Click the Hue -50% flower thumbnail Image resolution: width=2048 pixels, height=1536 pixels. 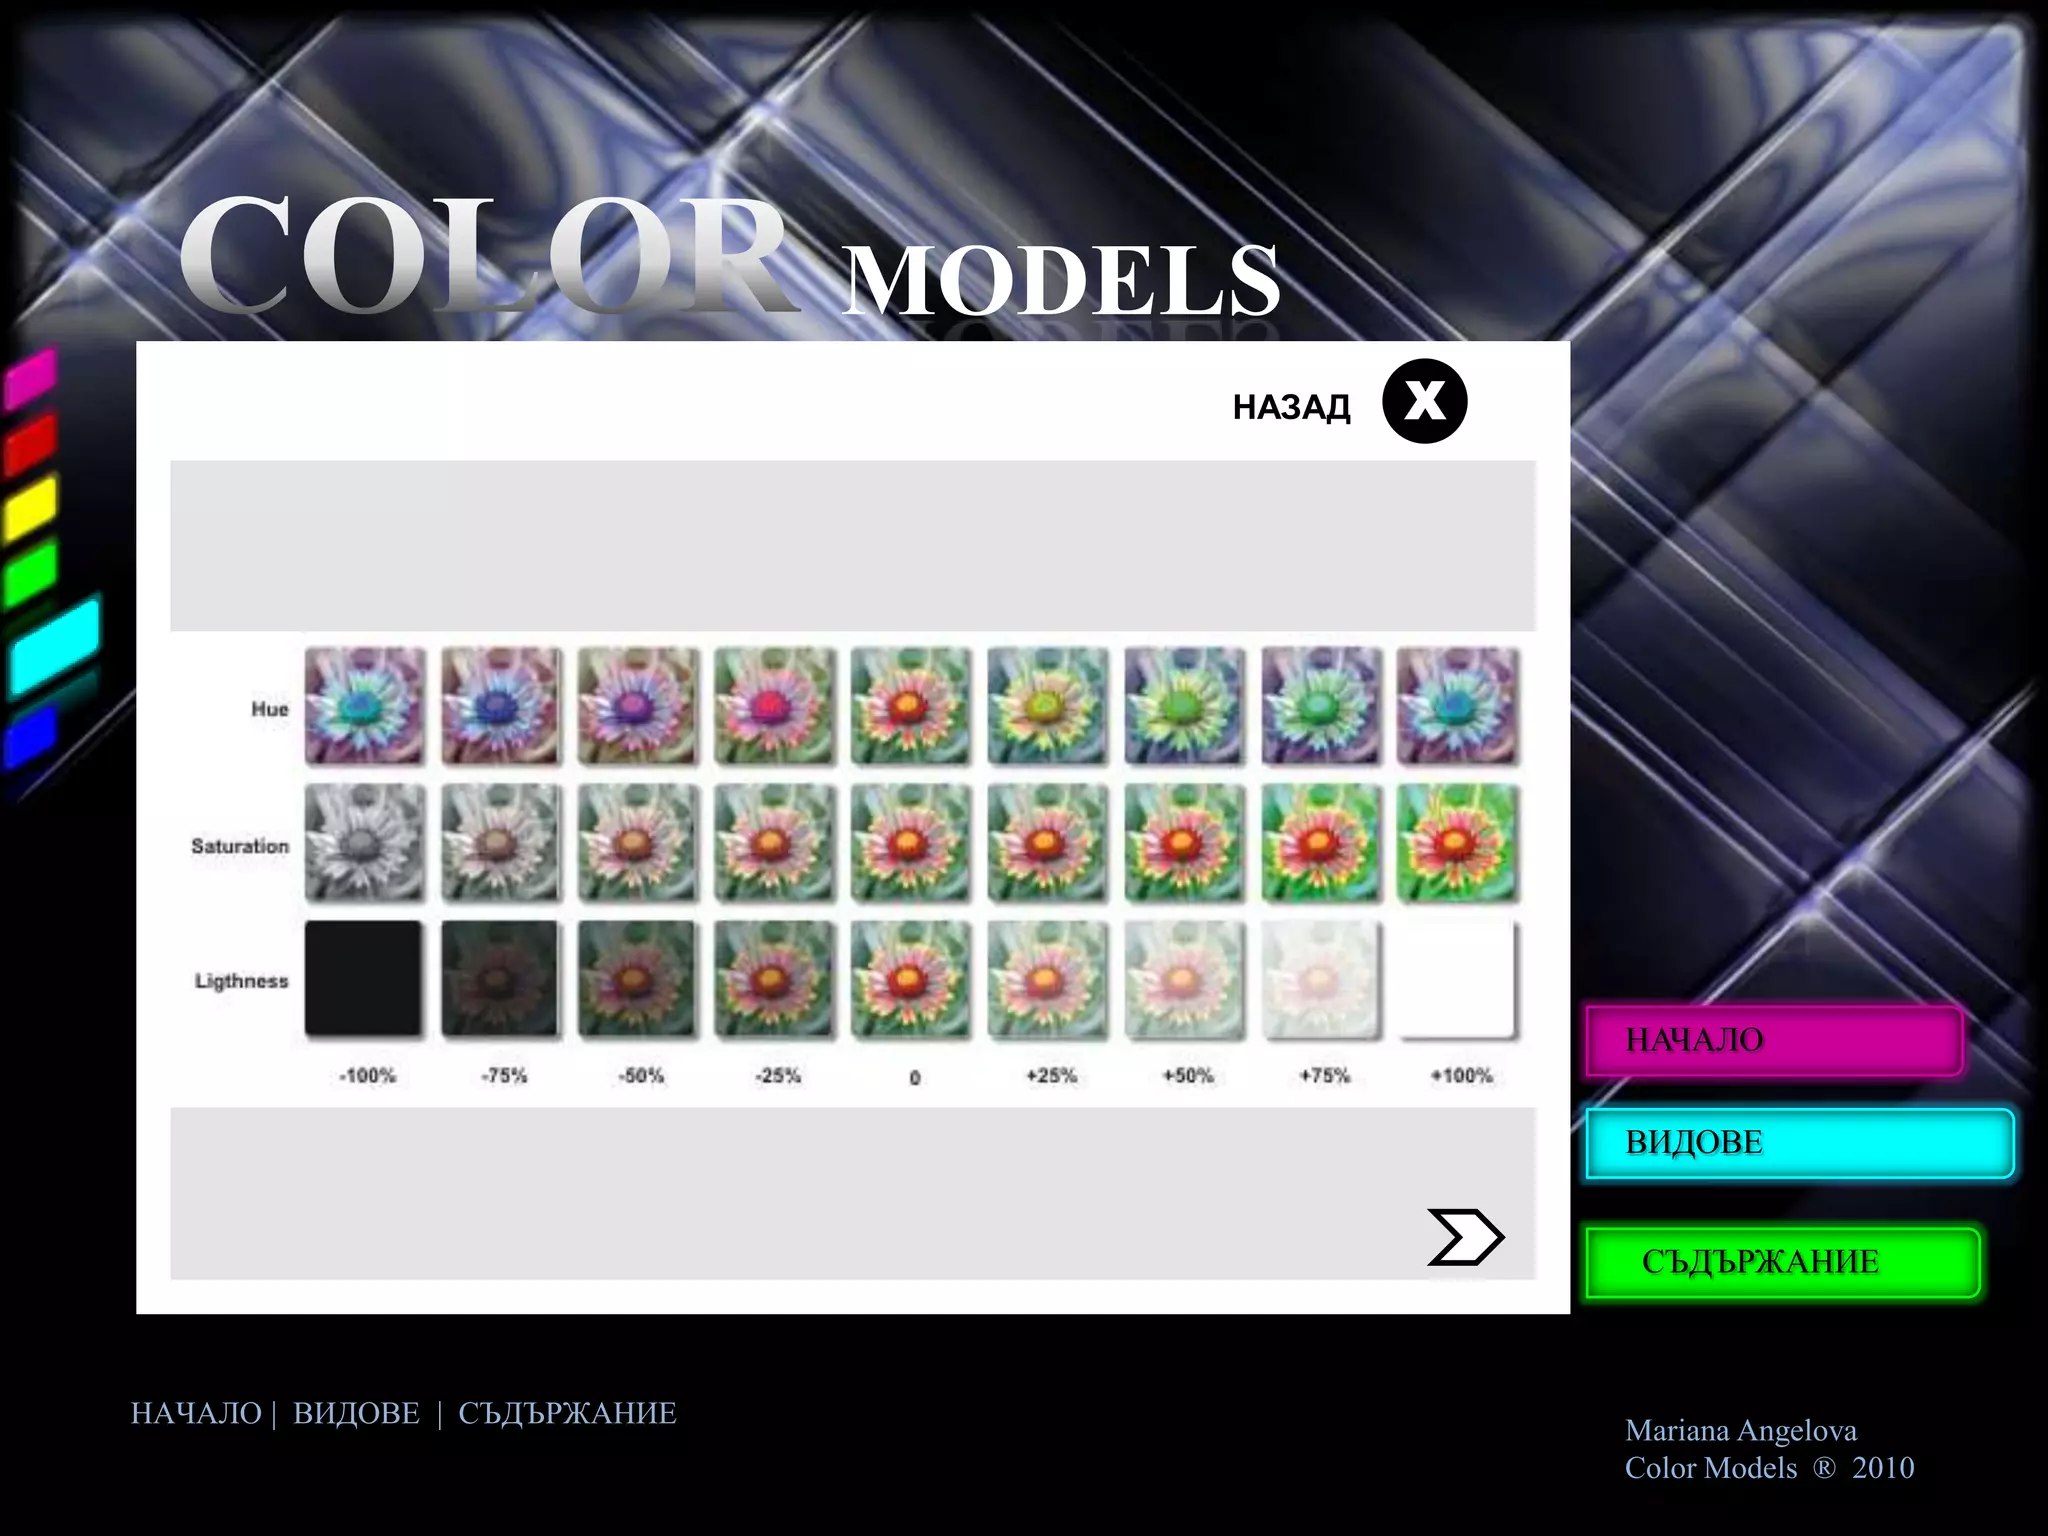[638, 705]
